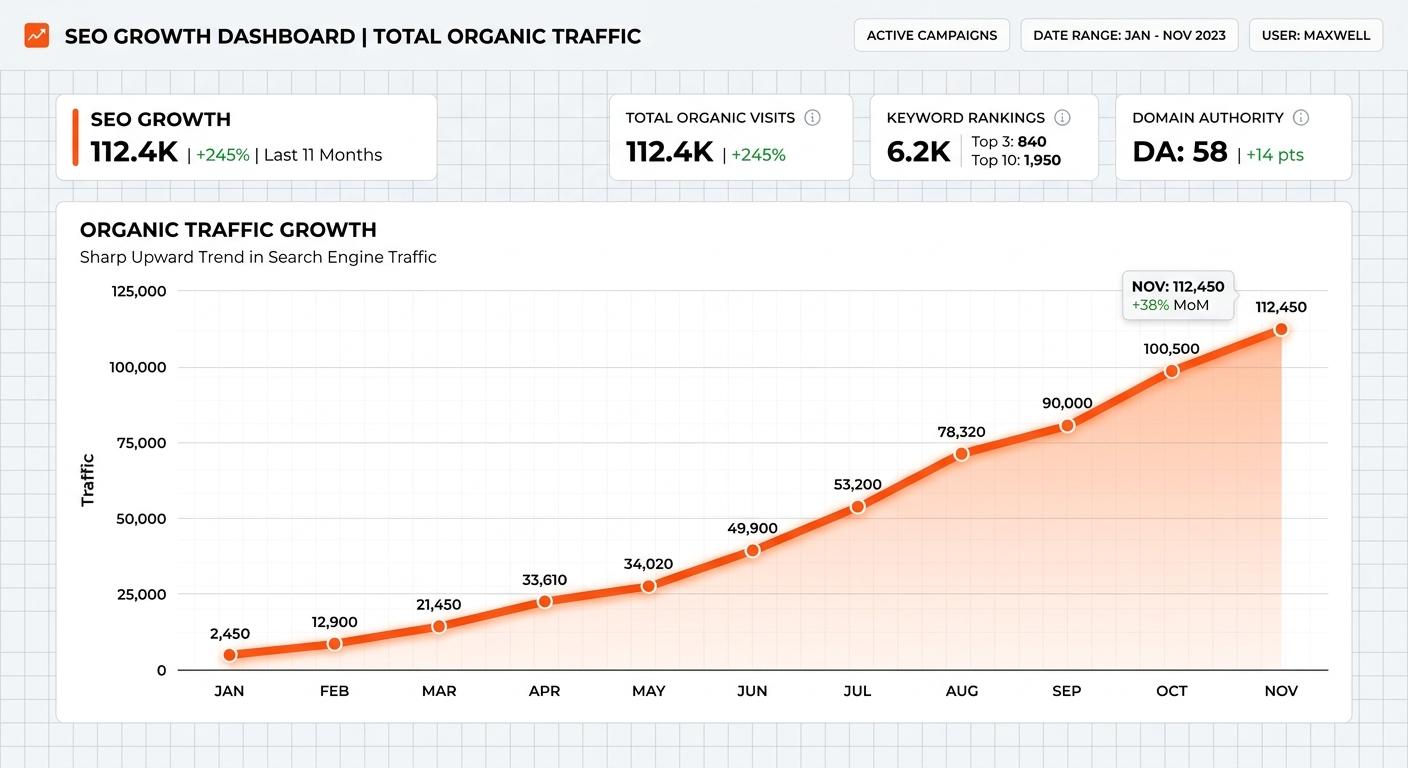Select the JAN label on the x-axis
Screen dimensions: 1408x768
point(230,691)
